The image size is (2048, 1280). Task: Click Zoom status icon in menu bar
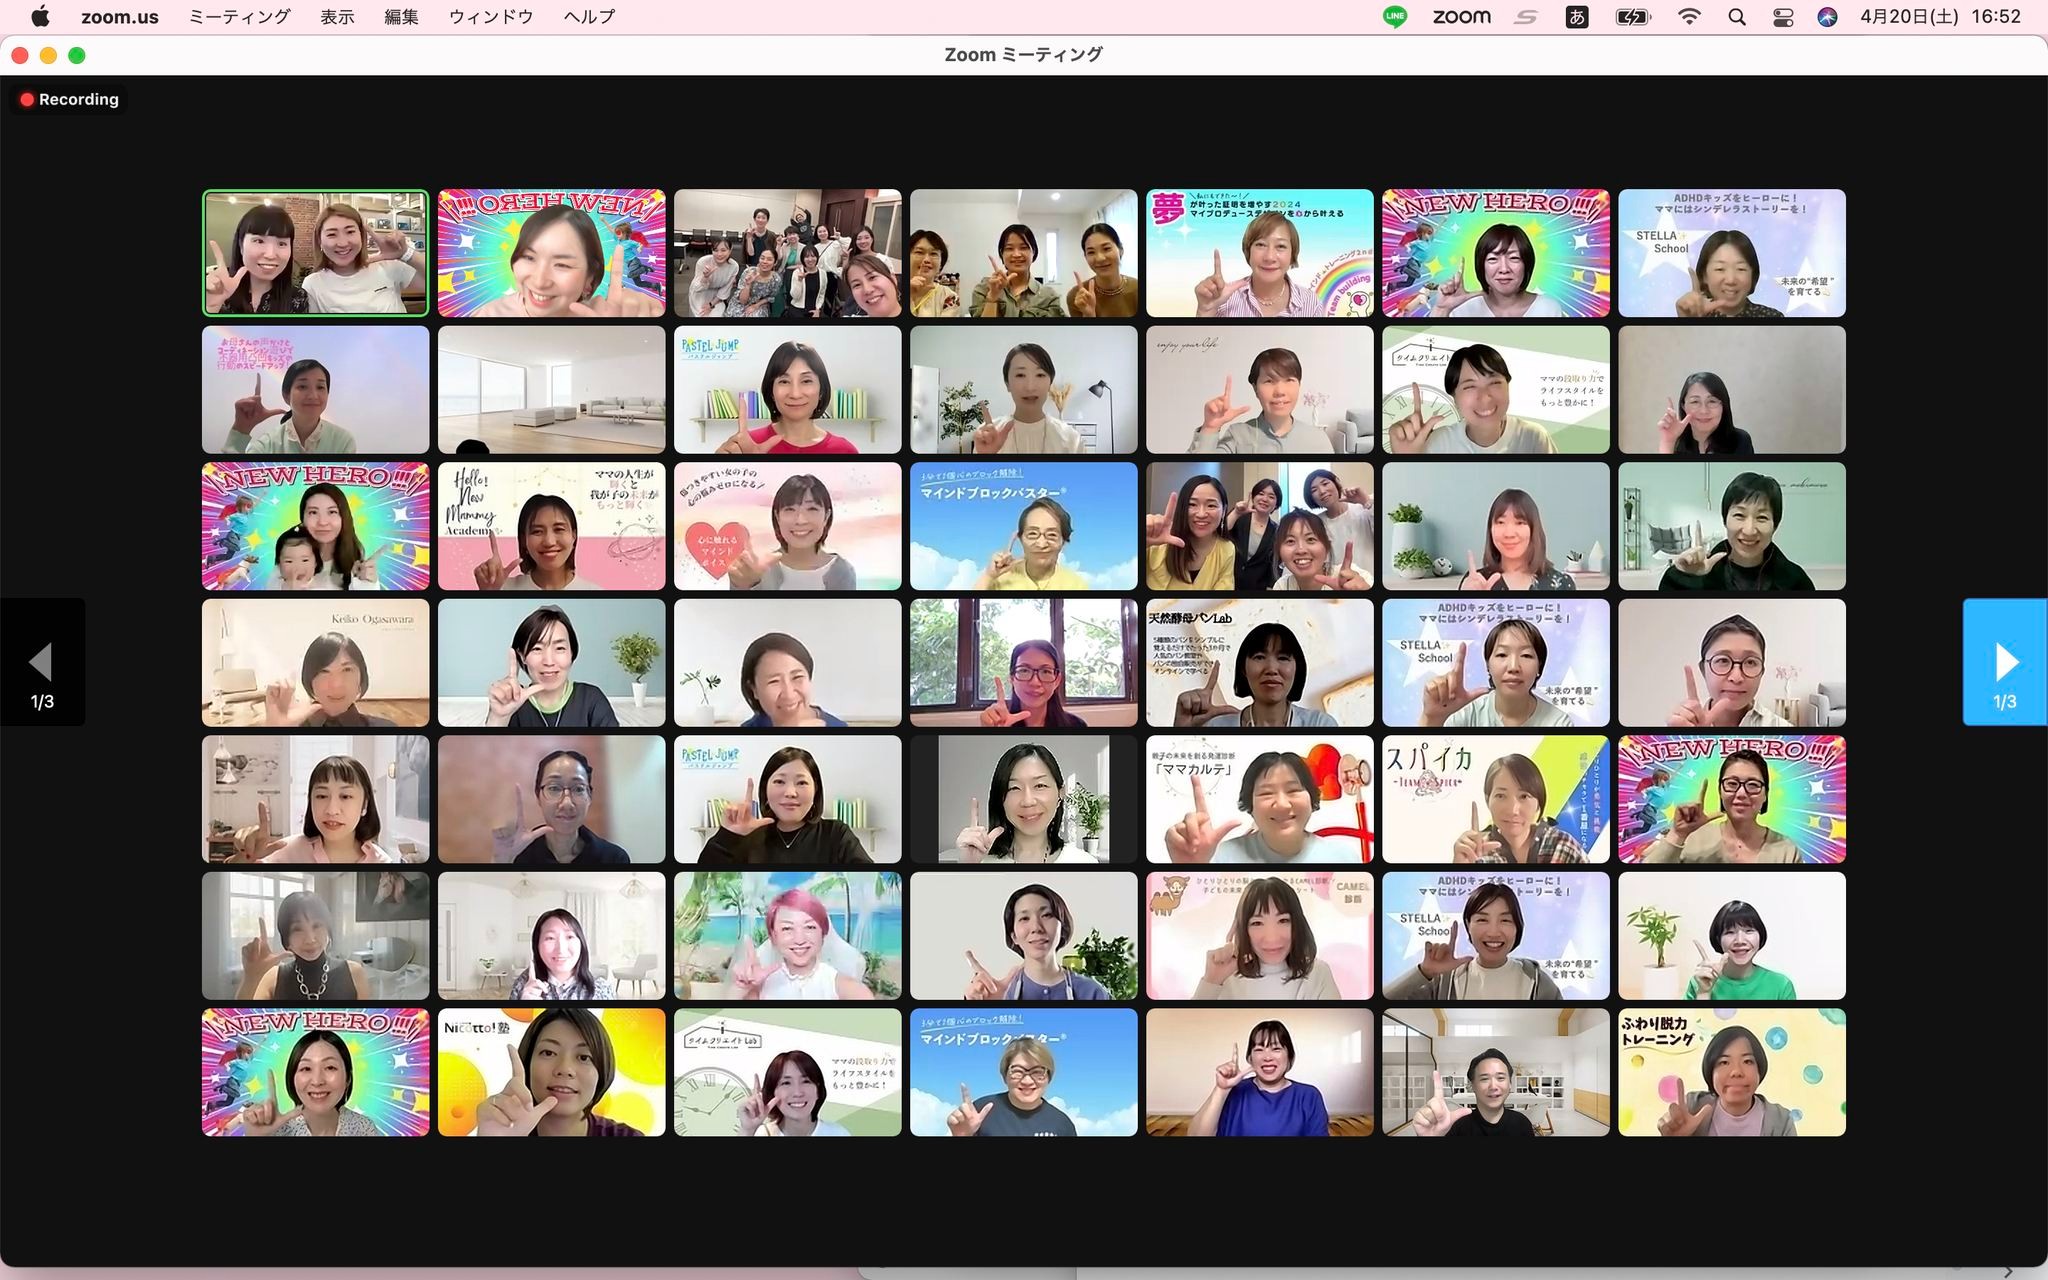pyautogui.click(x=1461, y=17)
